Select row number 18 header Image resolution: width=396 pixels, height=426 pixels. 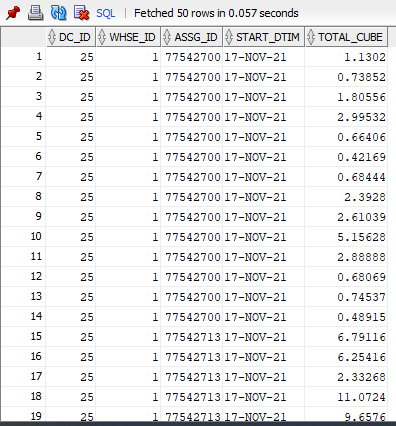tap(23, 397)
